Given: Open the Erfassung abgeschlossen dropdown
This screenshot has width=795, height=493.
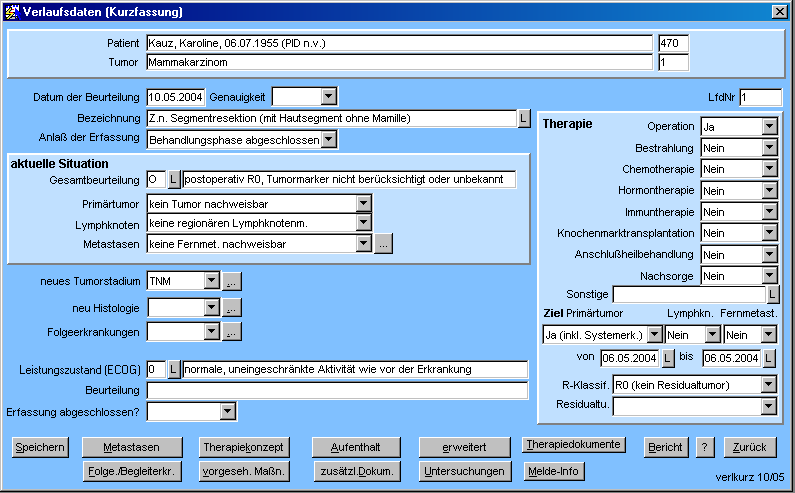Looking at the screenshot, I should tap(229, 411).
